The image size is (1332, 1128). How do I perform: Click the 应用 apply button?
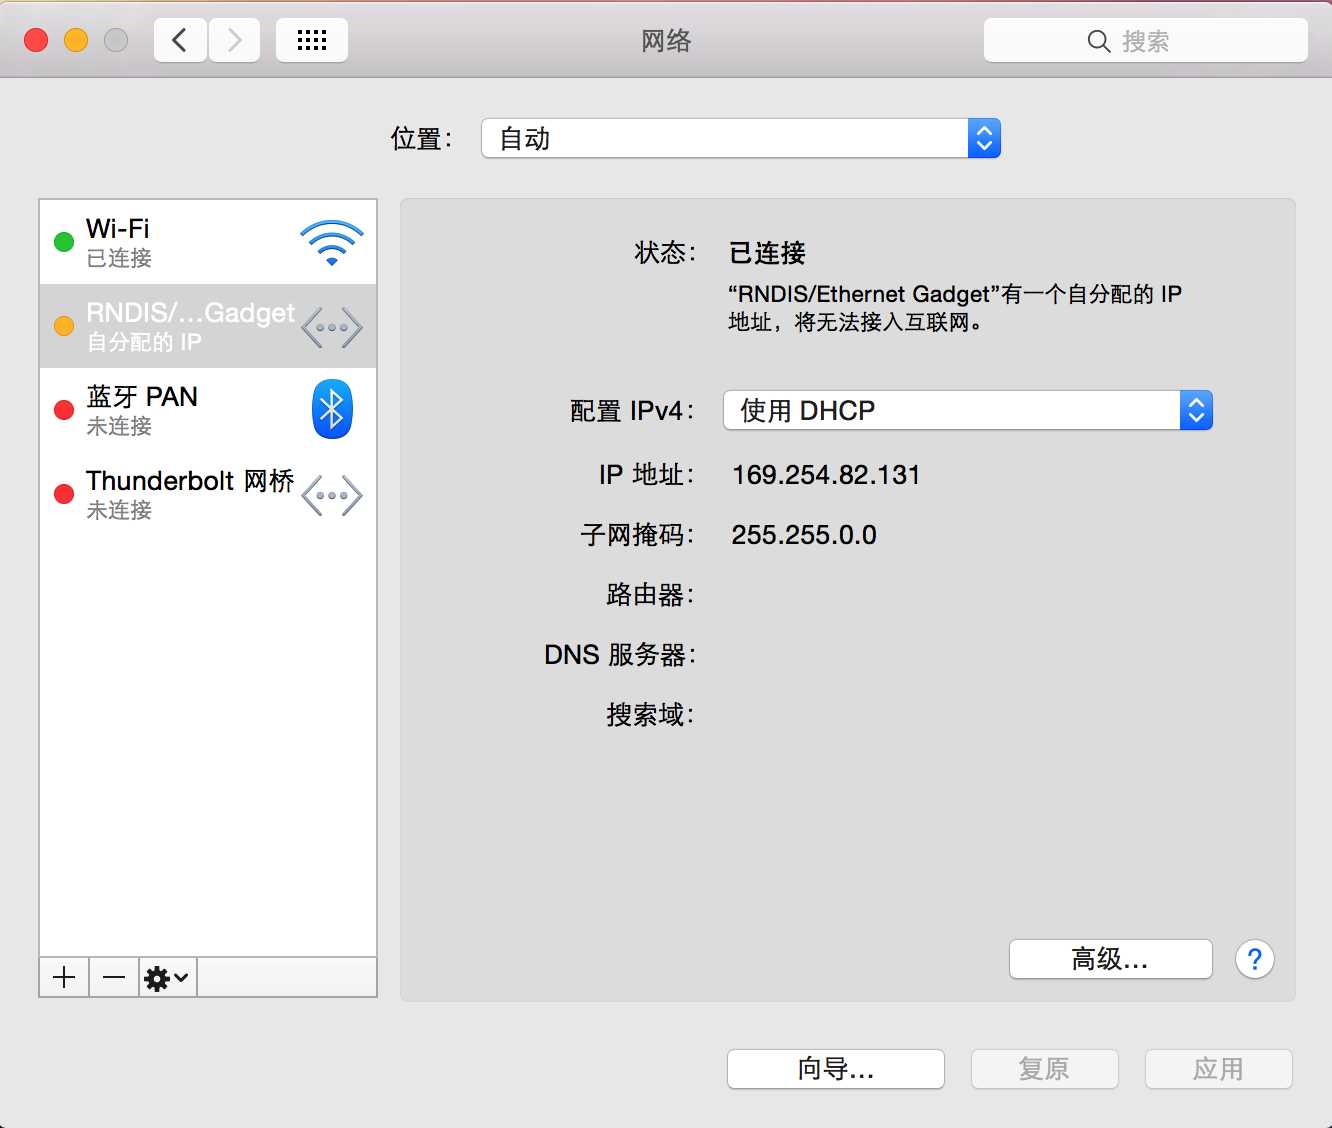click(1218, 1069)
